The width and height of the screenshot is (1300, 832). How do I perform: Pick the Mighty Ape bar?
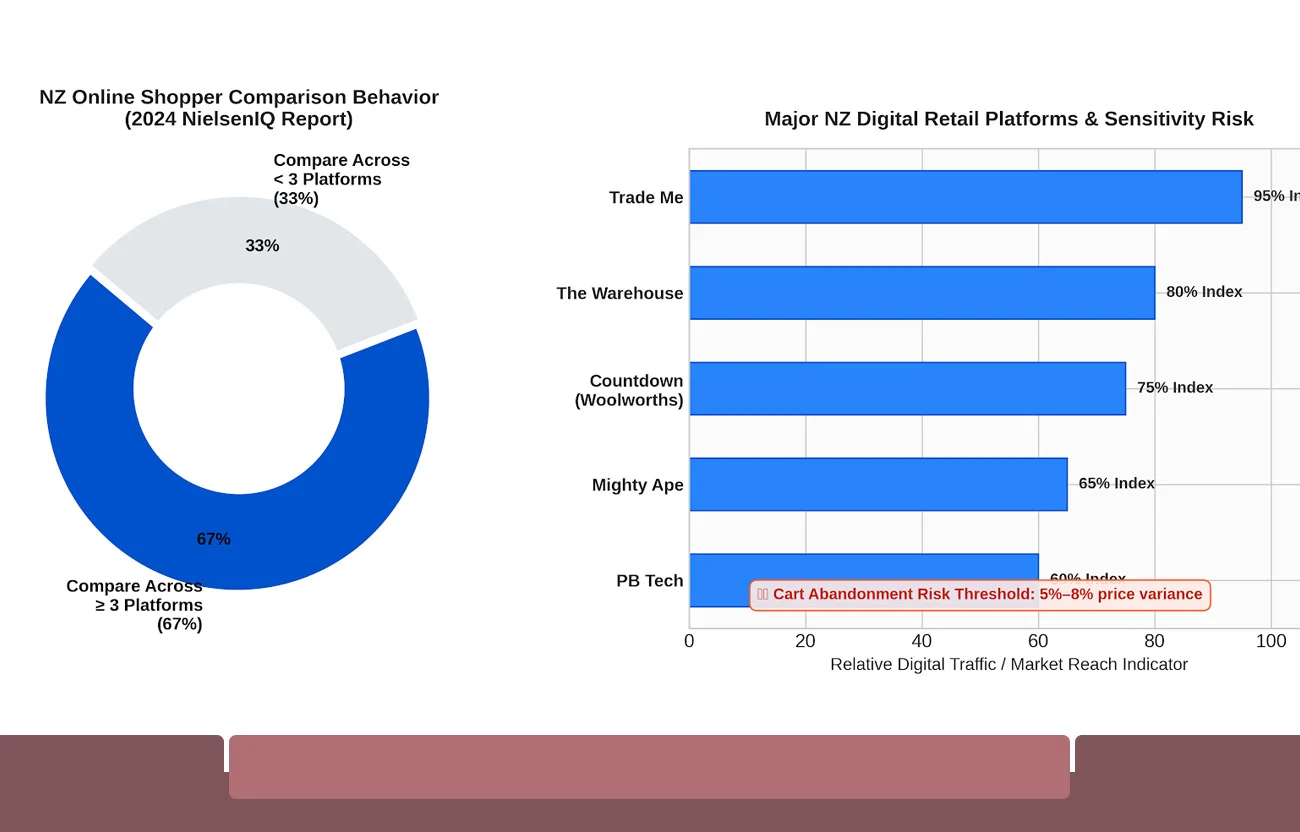pyautogui.click(x=879, y=484)
